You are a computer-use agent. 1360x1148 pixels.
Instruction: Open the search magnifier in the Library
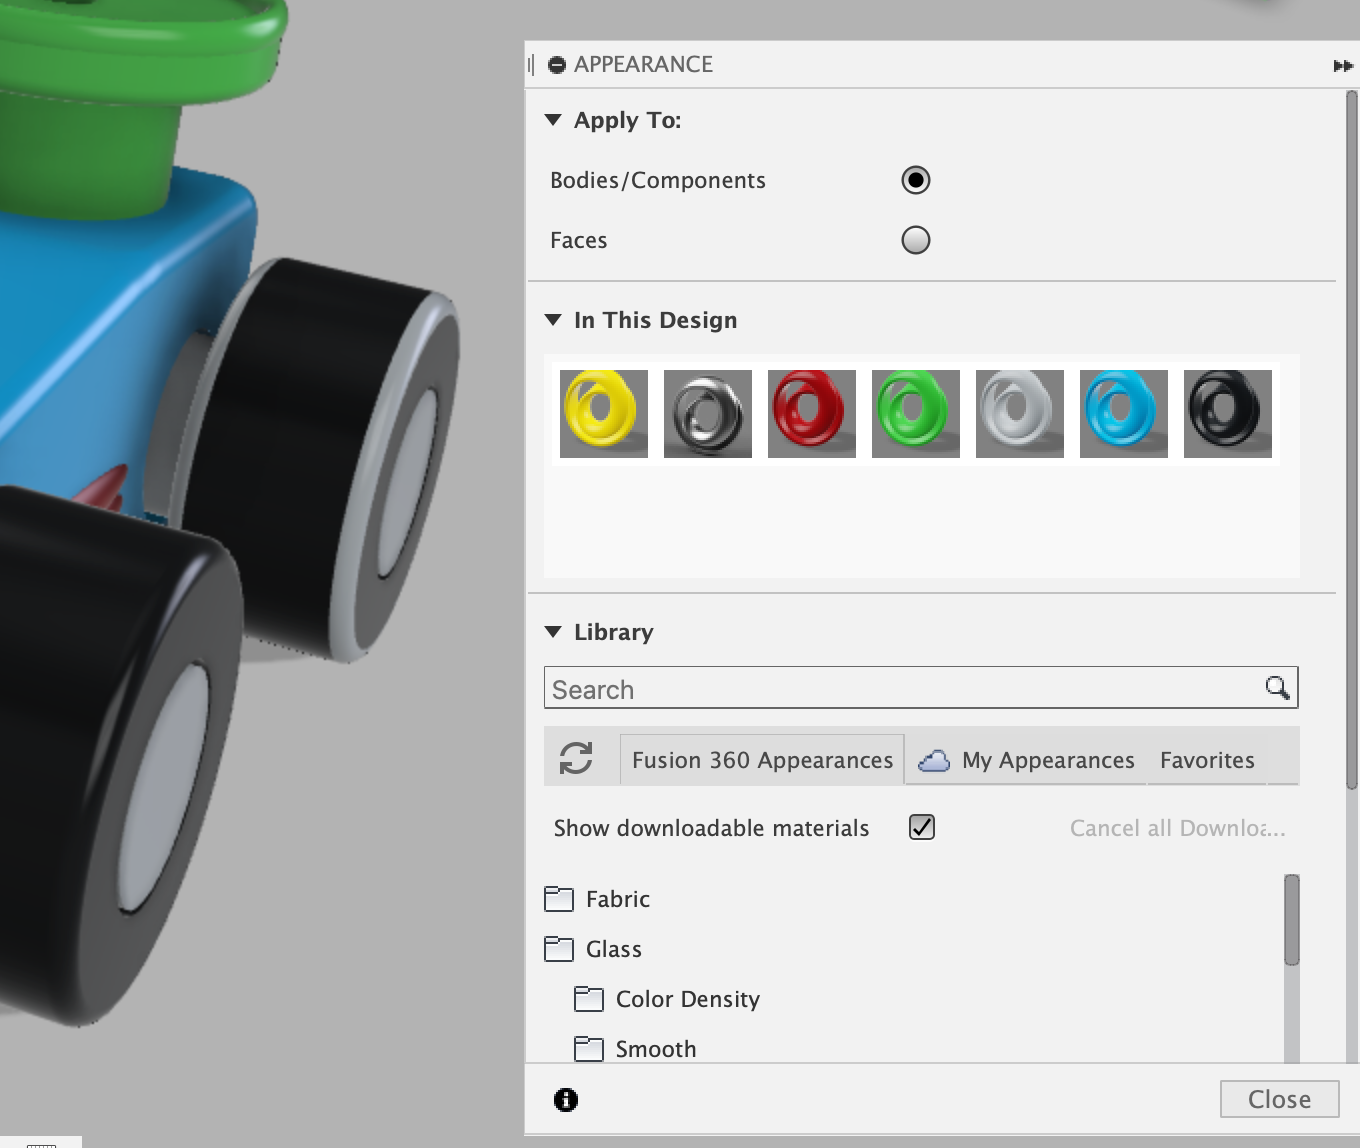coord(1277,688)
